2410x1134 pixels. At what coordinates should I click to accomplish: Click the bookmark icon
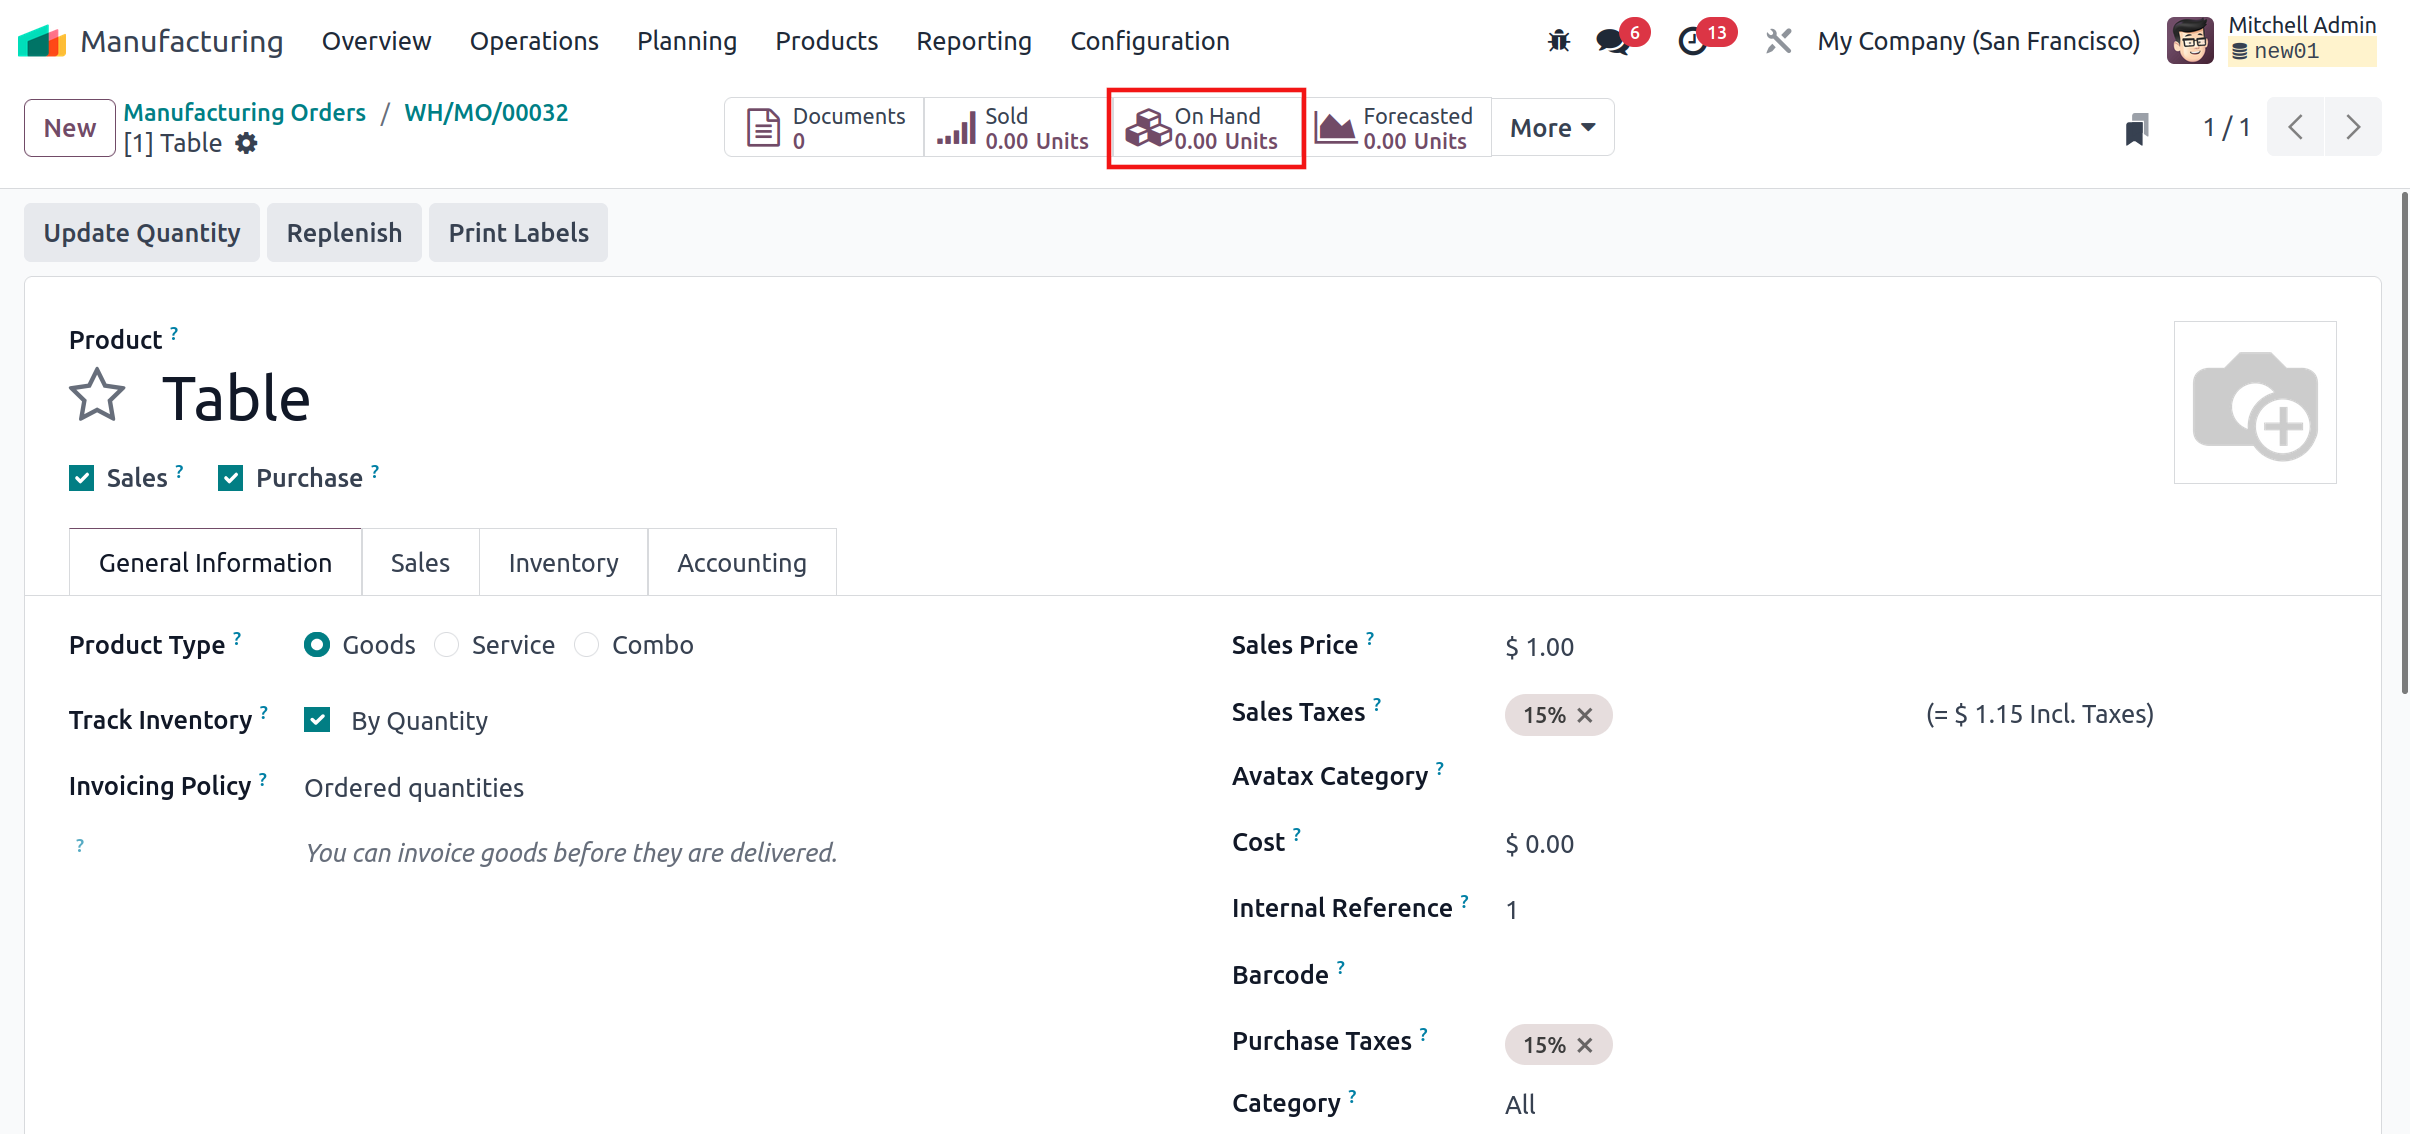click(2136, 128)
